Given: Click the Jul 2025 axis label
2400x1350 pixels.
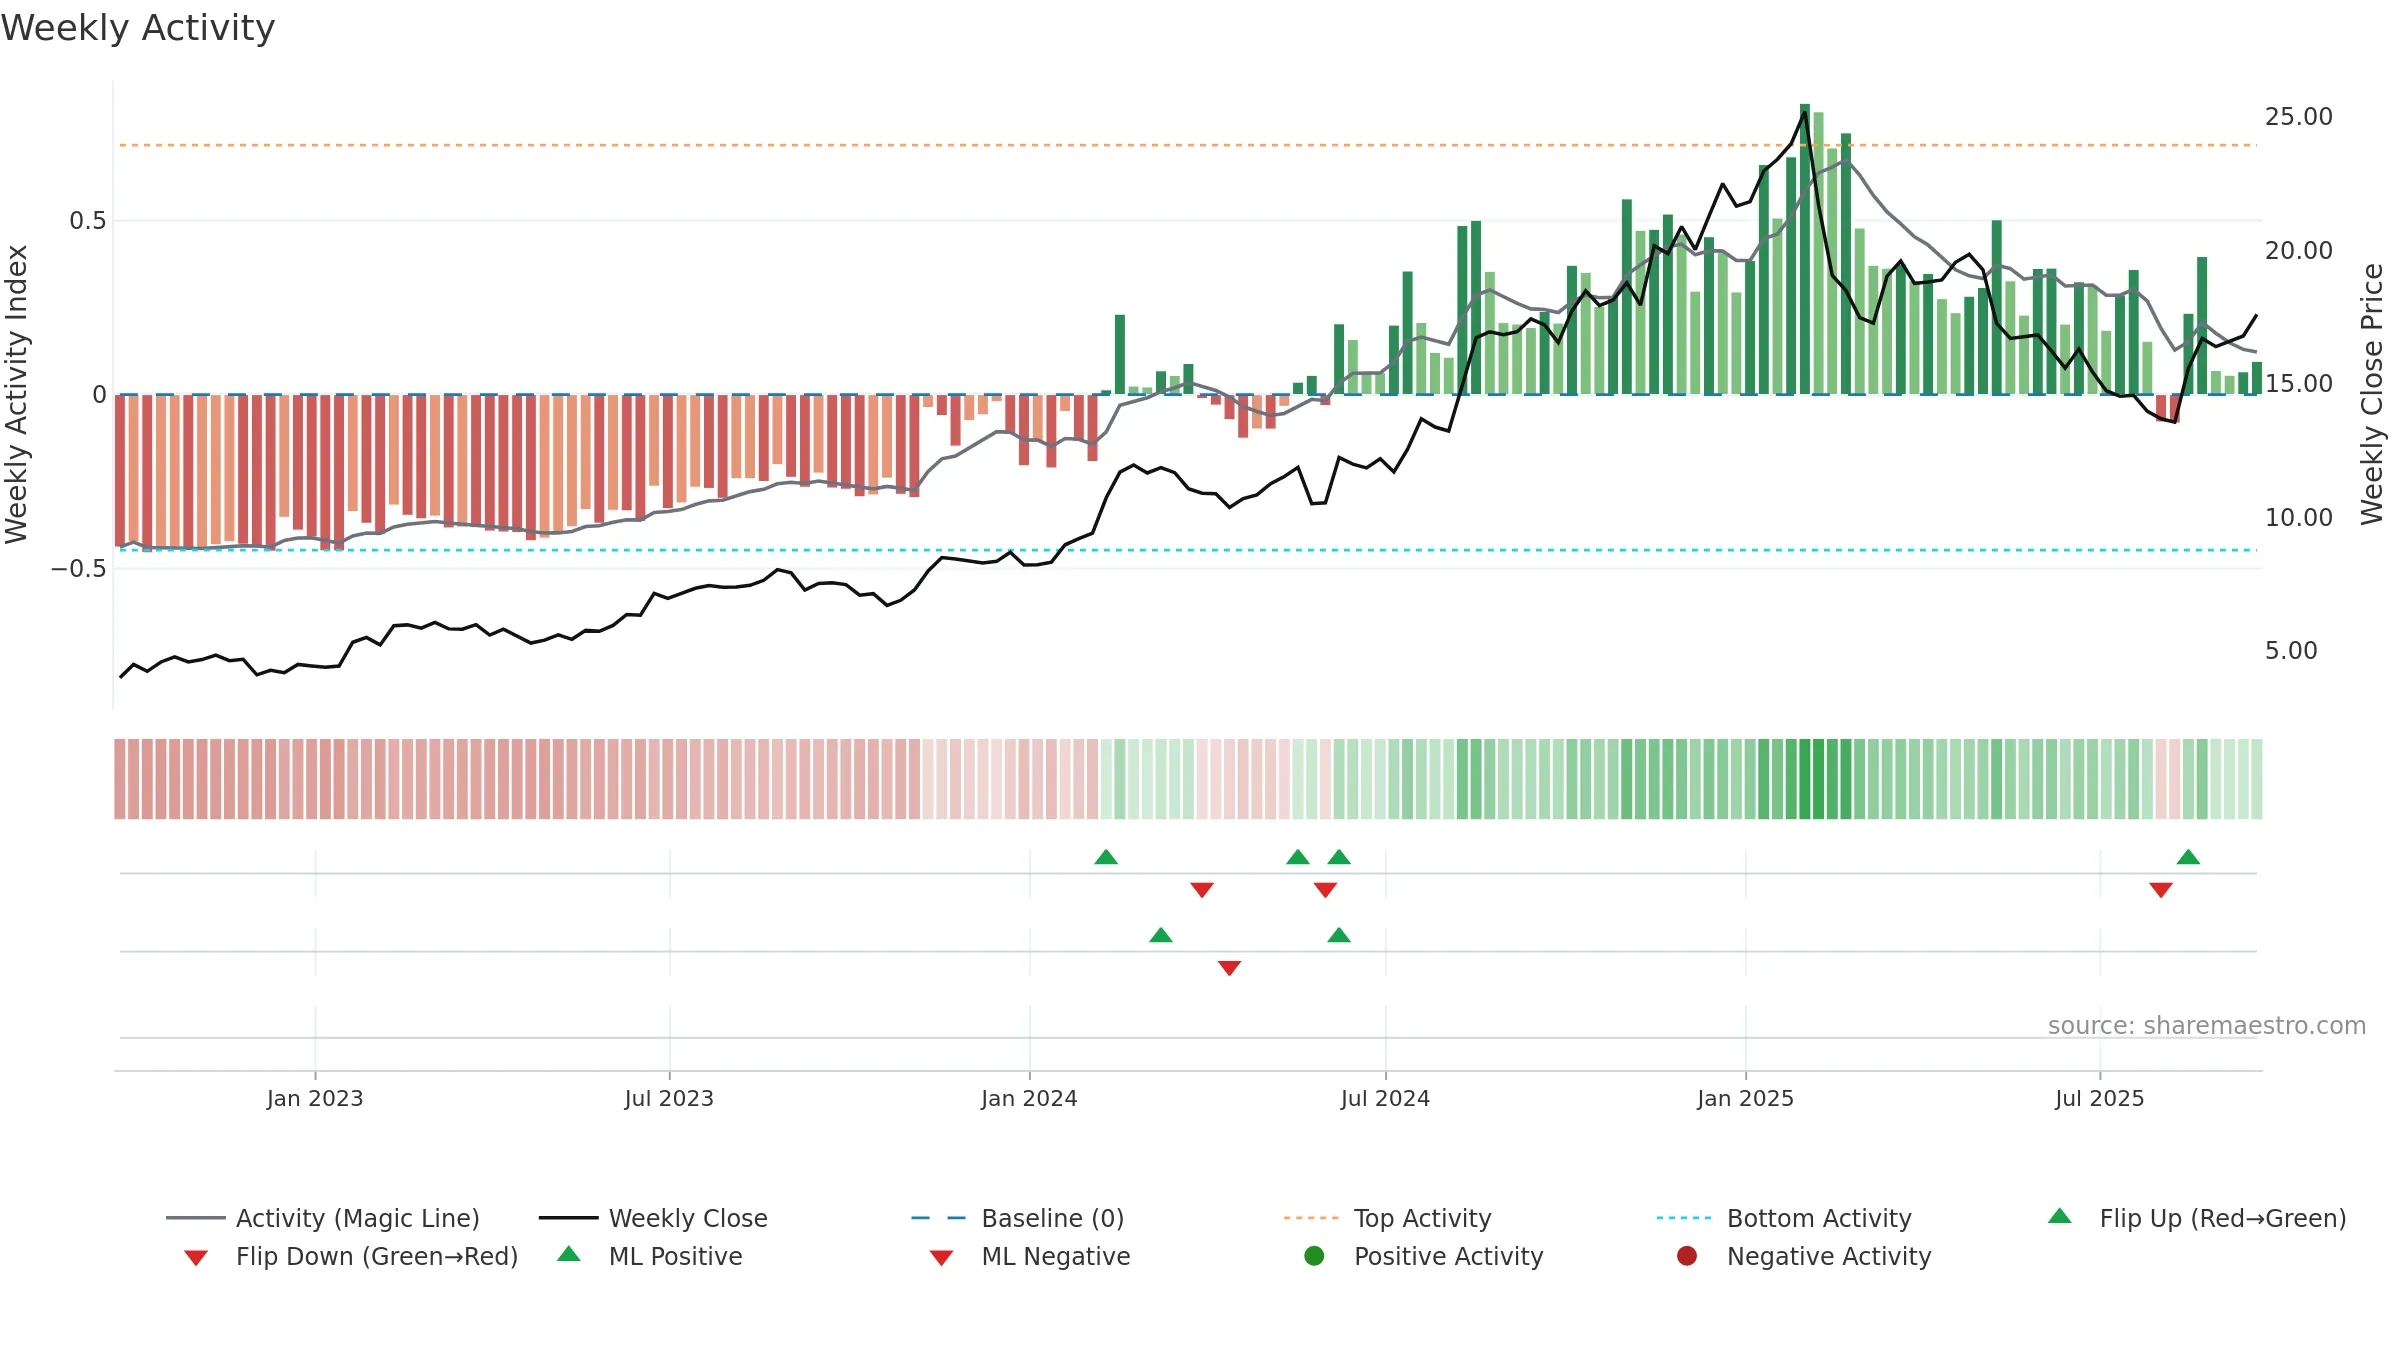Looking at the screenshot, I should pyautogui.click(x=2100, y=1099).
